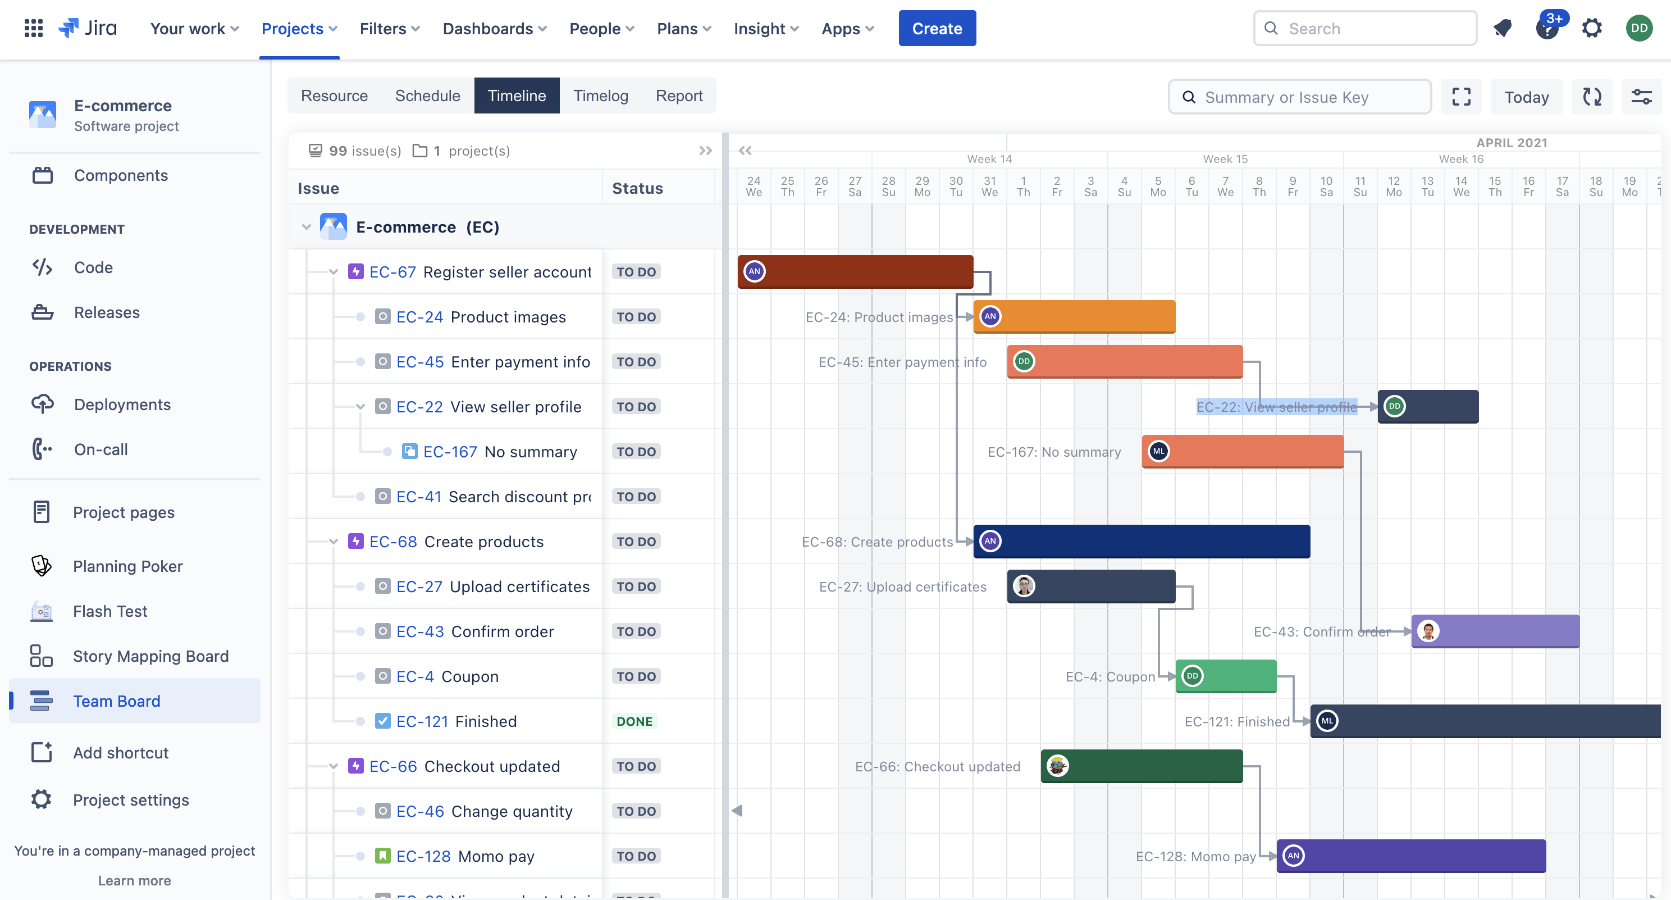This screenshot has width=1671, height=900.
Task: Open Releases from the Development section
Action: click(x=42, y=312)
